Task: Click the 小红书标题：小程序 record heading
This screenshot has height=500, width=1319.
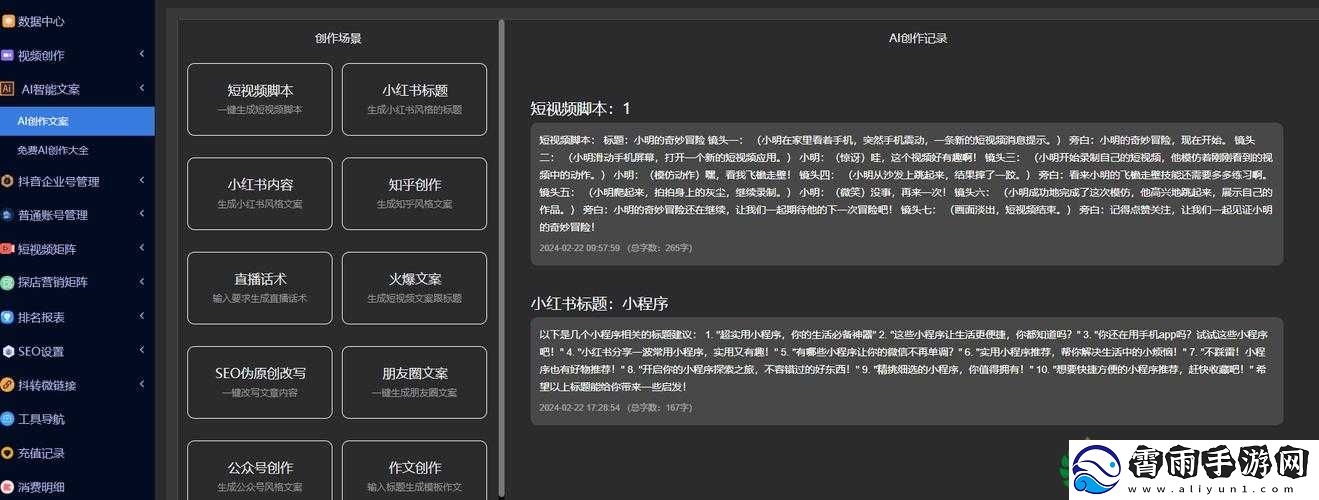Action: tap(599, 302)
